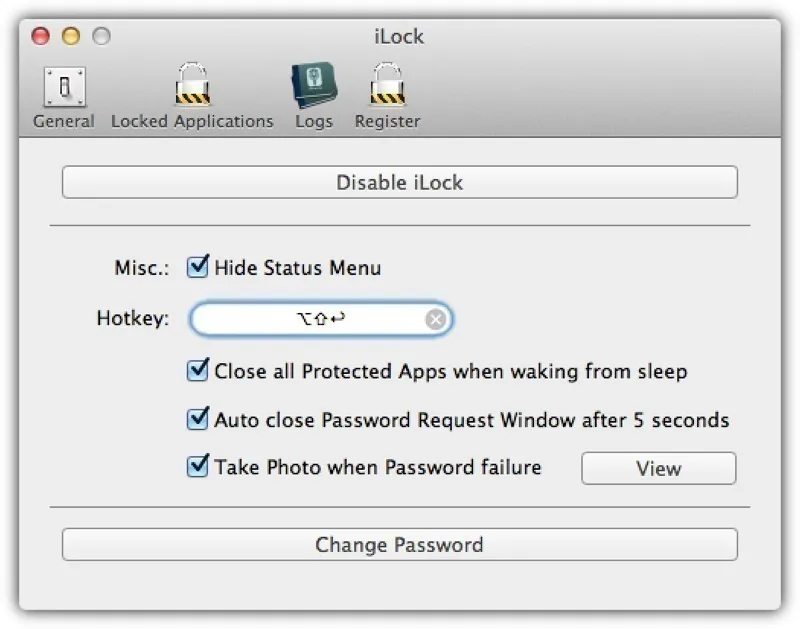The image size is (800, 629).
Task: Toggle Take Photo when Password failure
Action: point(196,467)
